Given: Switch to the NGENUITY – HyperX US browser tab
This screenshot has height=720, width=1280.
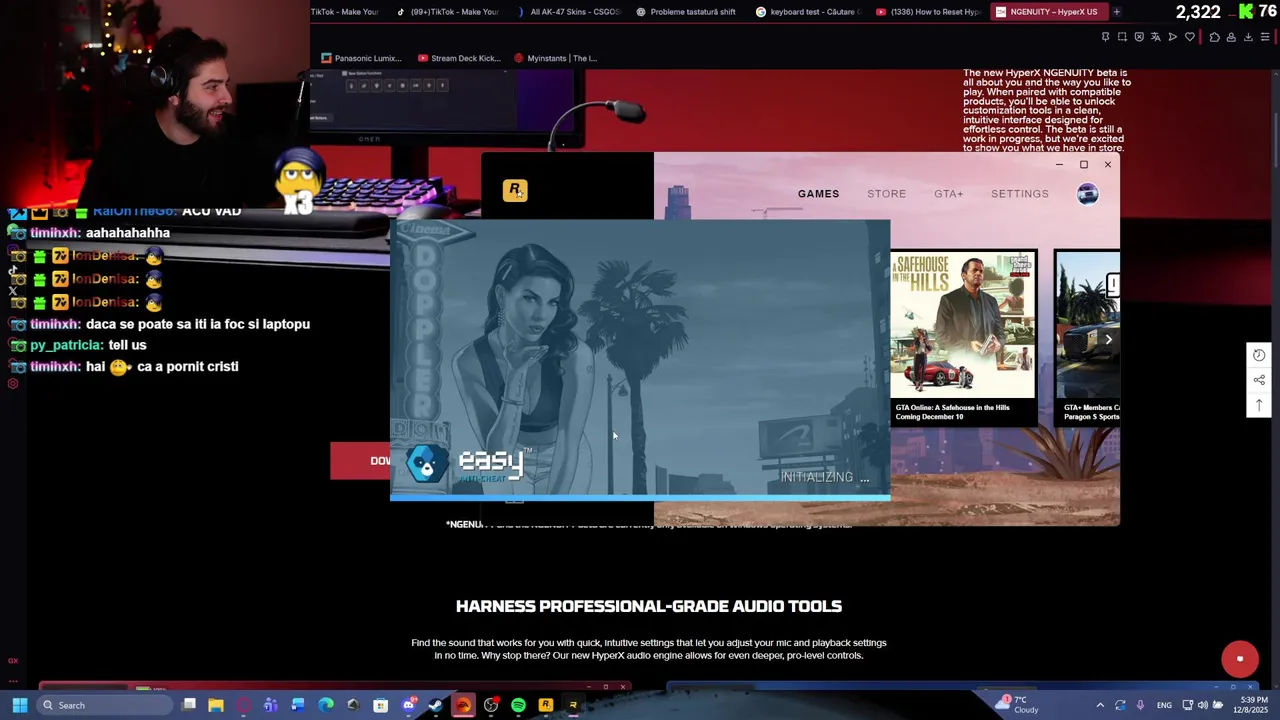Looking at the screenshot, I should pos(1048,12).
